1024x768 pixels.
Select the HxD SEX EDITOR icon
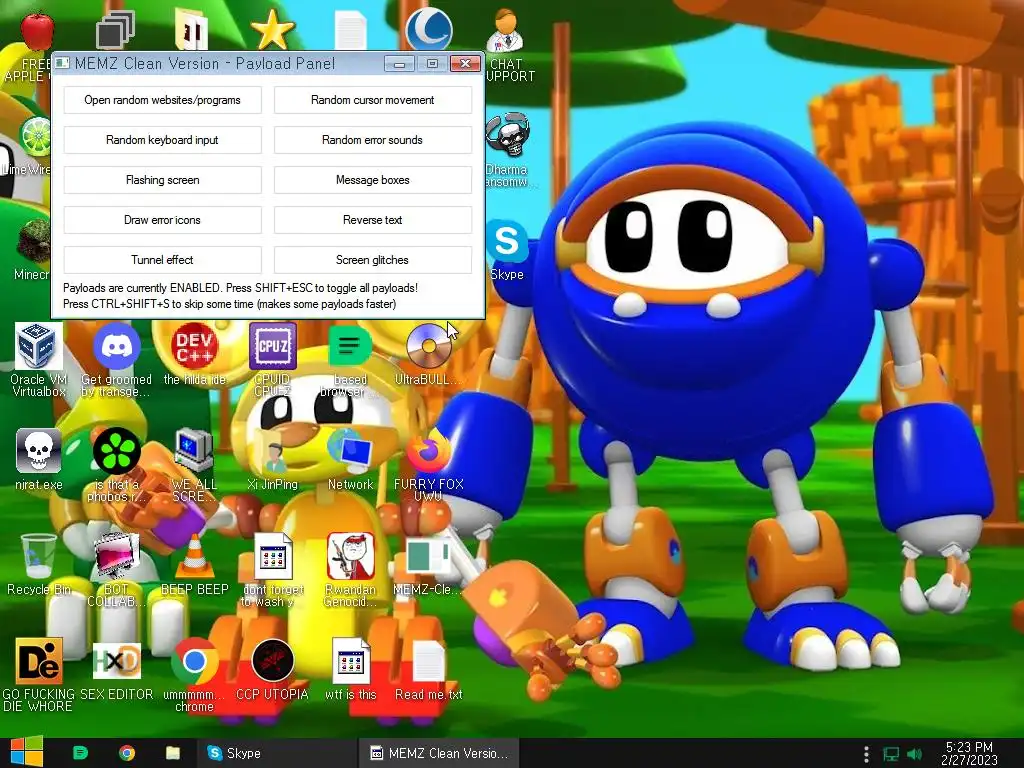coord(117,661)
